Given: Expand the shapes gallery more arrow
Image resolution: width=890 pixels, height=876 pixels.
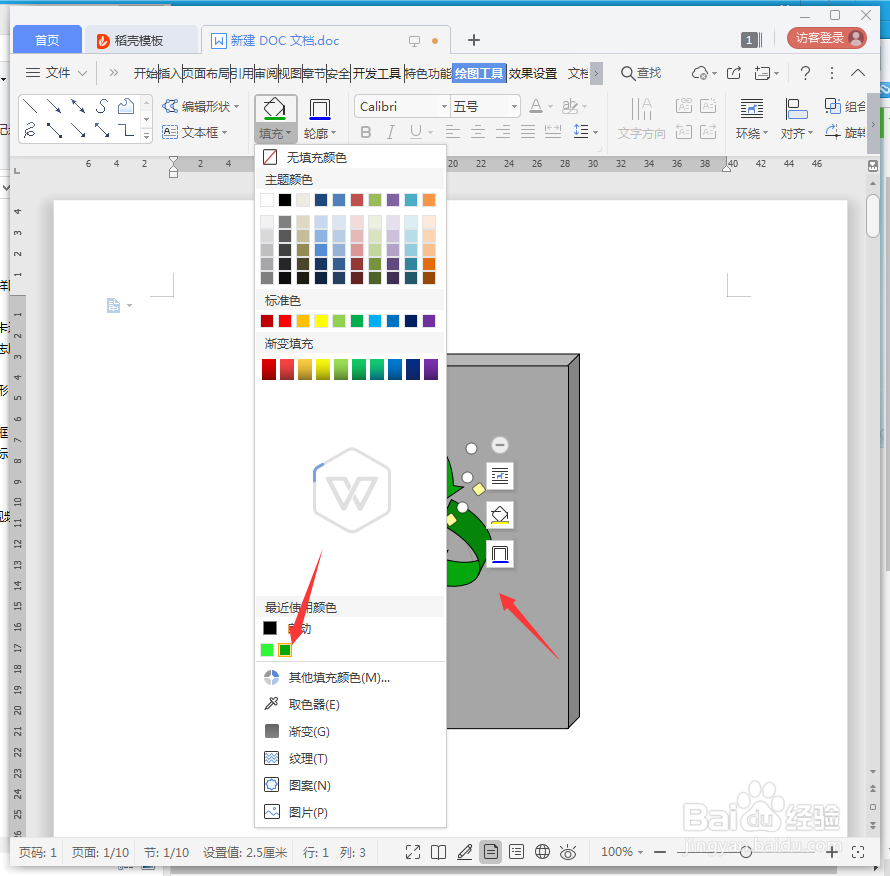Looking at the screenshot, I should click(x=146, y=135).
